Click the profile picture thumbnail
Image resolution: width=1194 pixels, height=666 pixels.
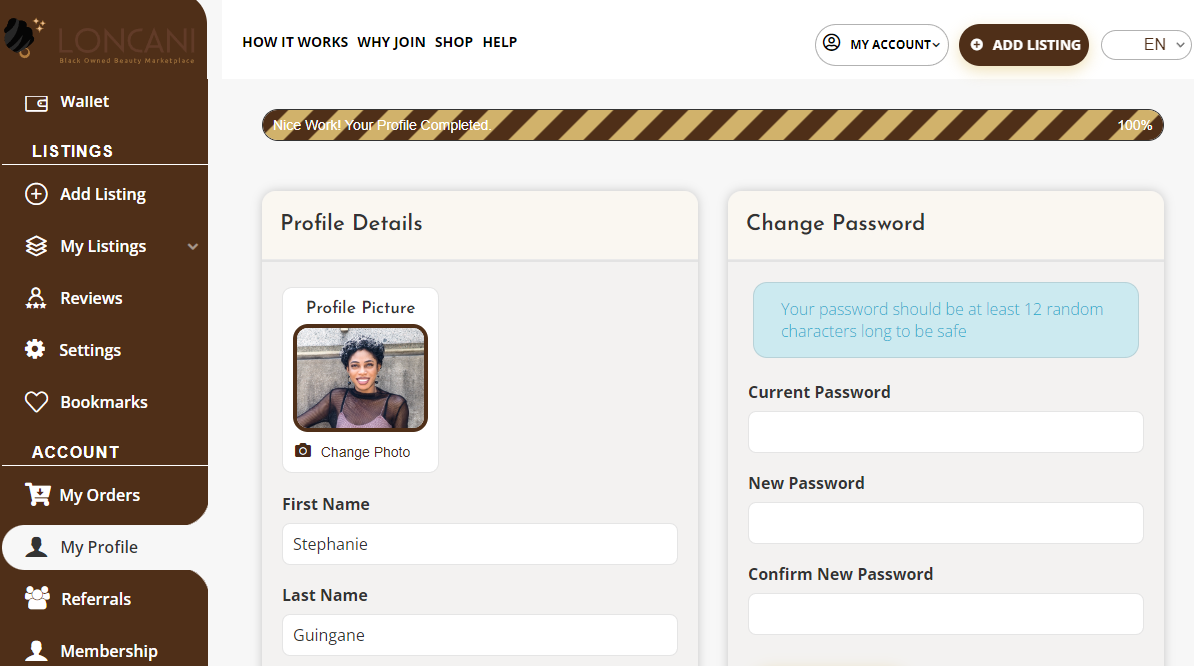coord(360,378)
